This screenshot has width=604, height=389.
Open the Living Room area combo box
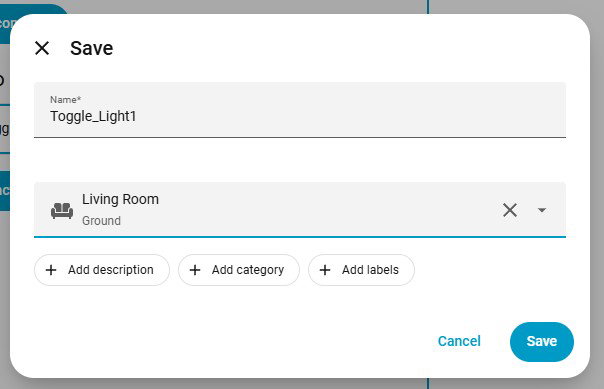pyautogui.click(x=300, y=210)
